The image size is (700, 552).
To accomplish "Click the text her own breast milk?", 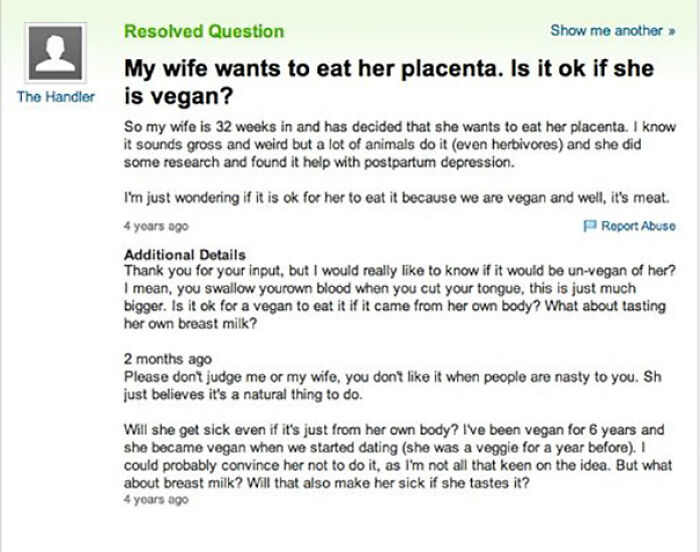I will tap(191, 323).
